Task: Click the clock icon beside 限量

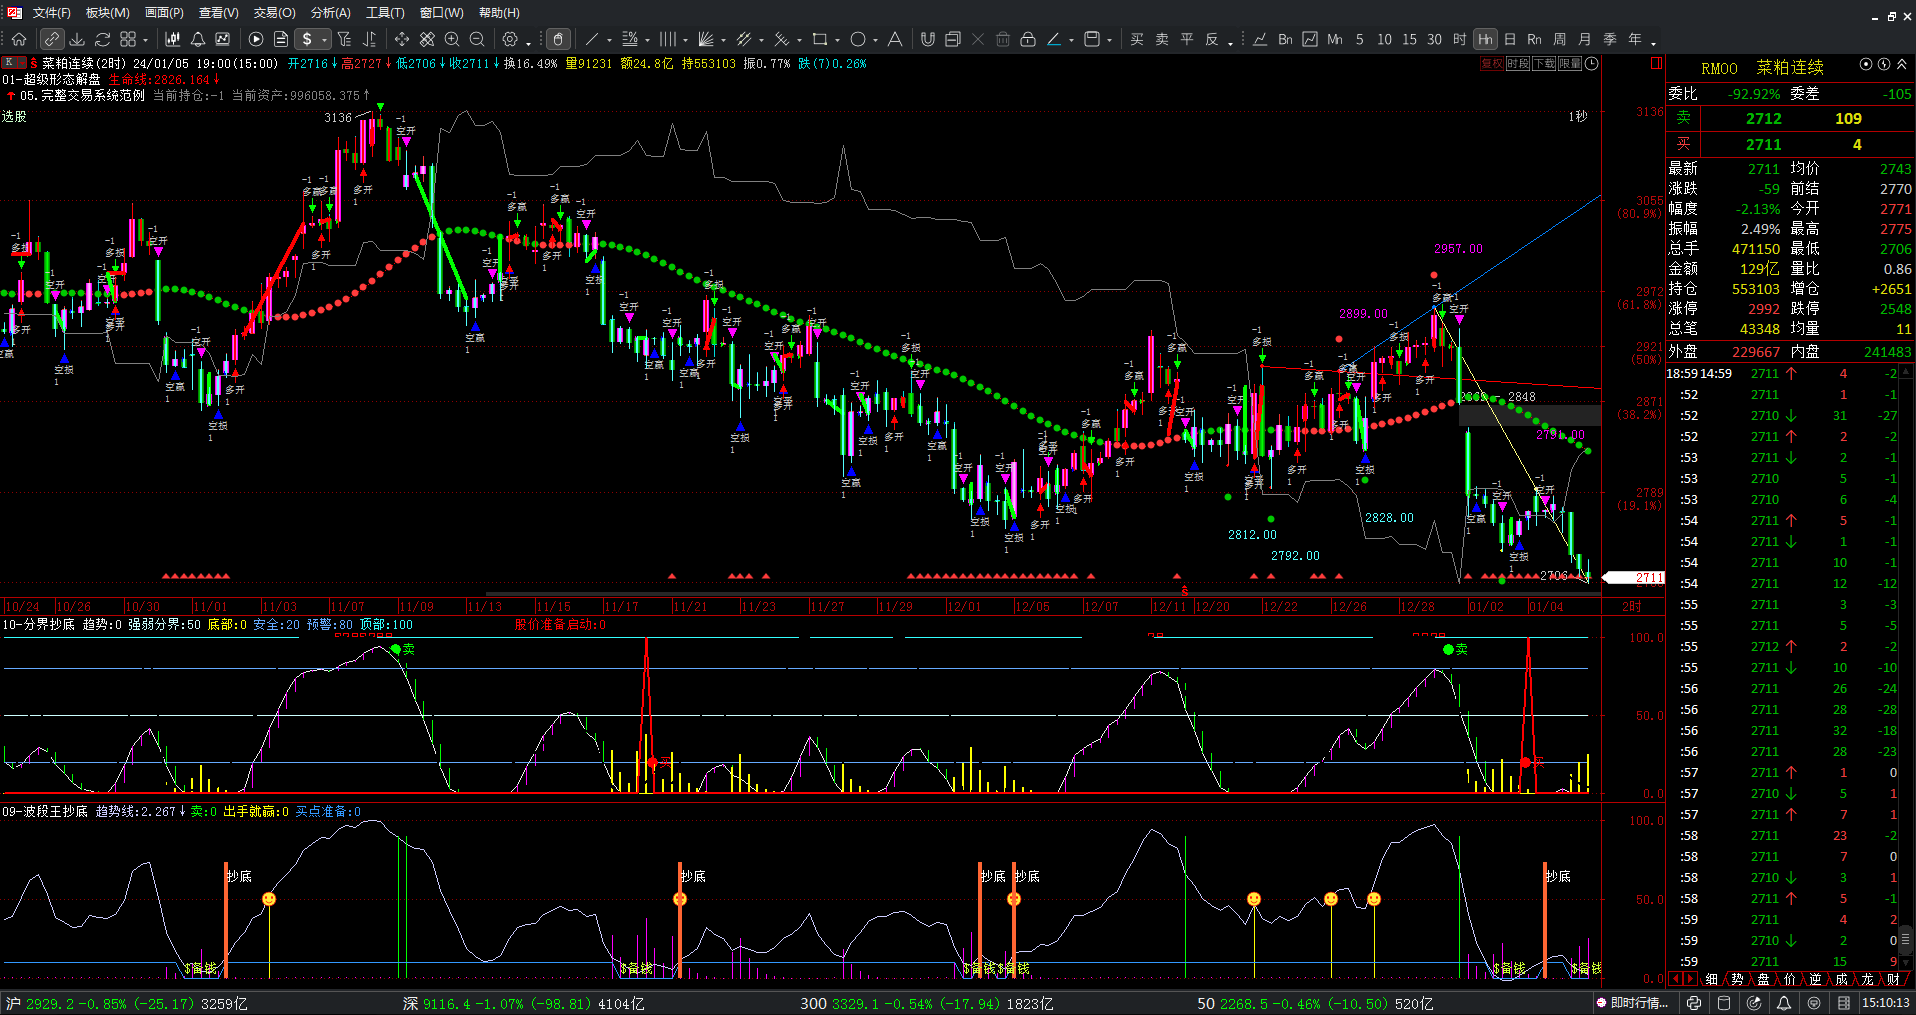Action: 1592,63
